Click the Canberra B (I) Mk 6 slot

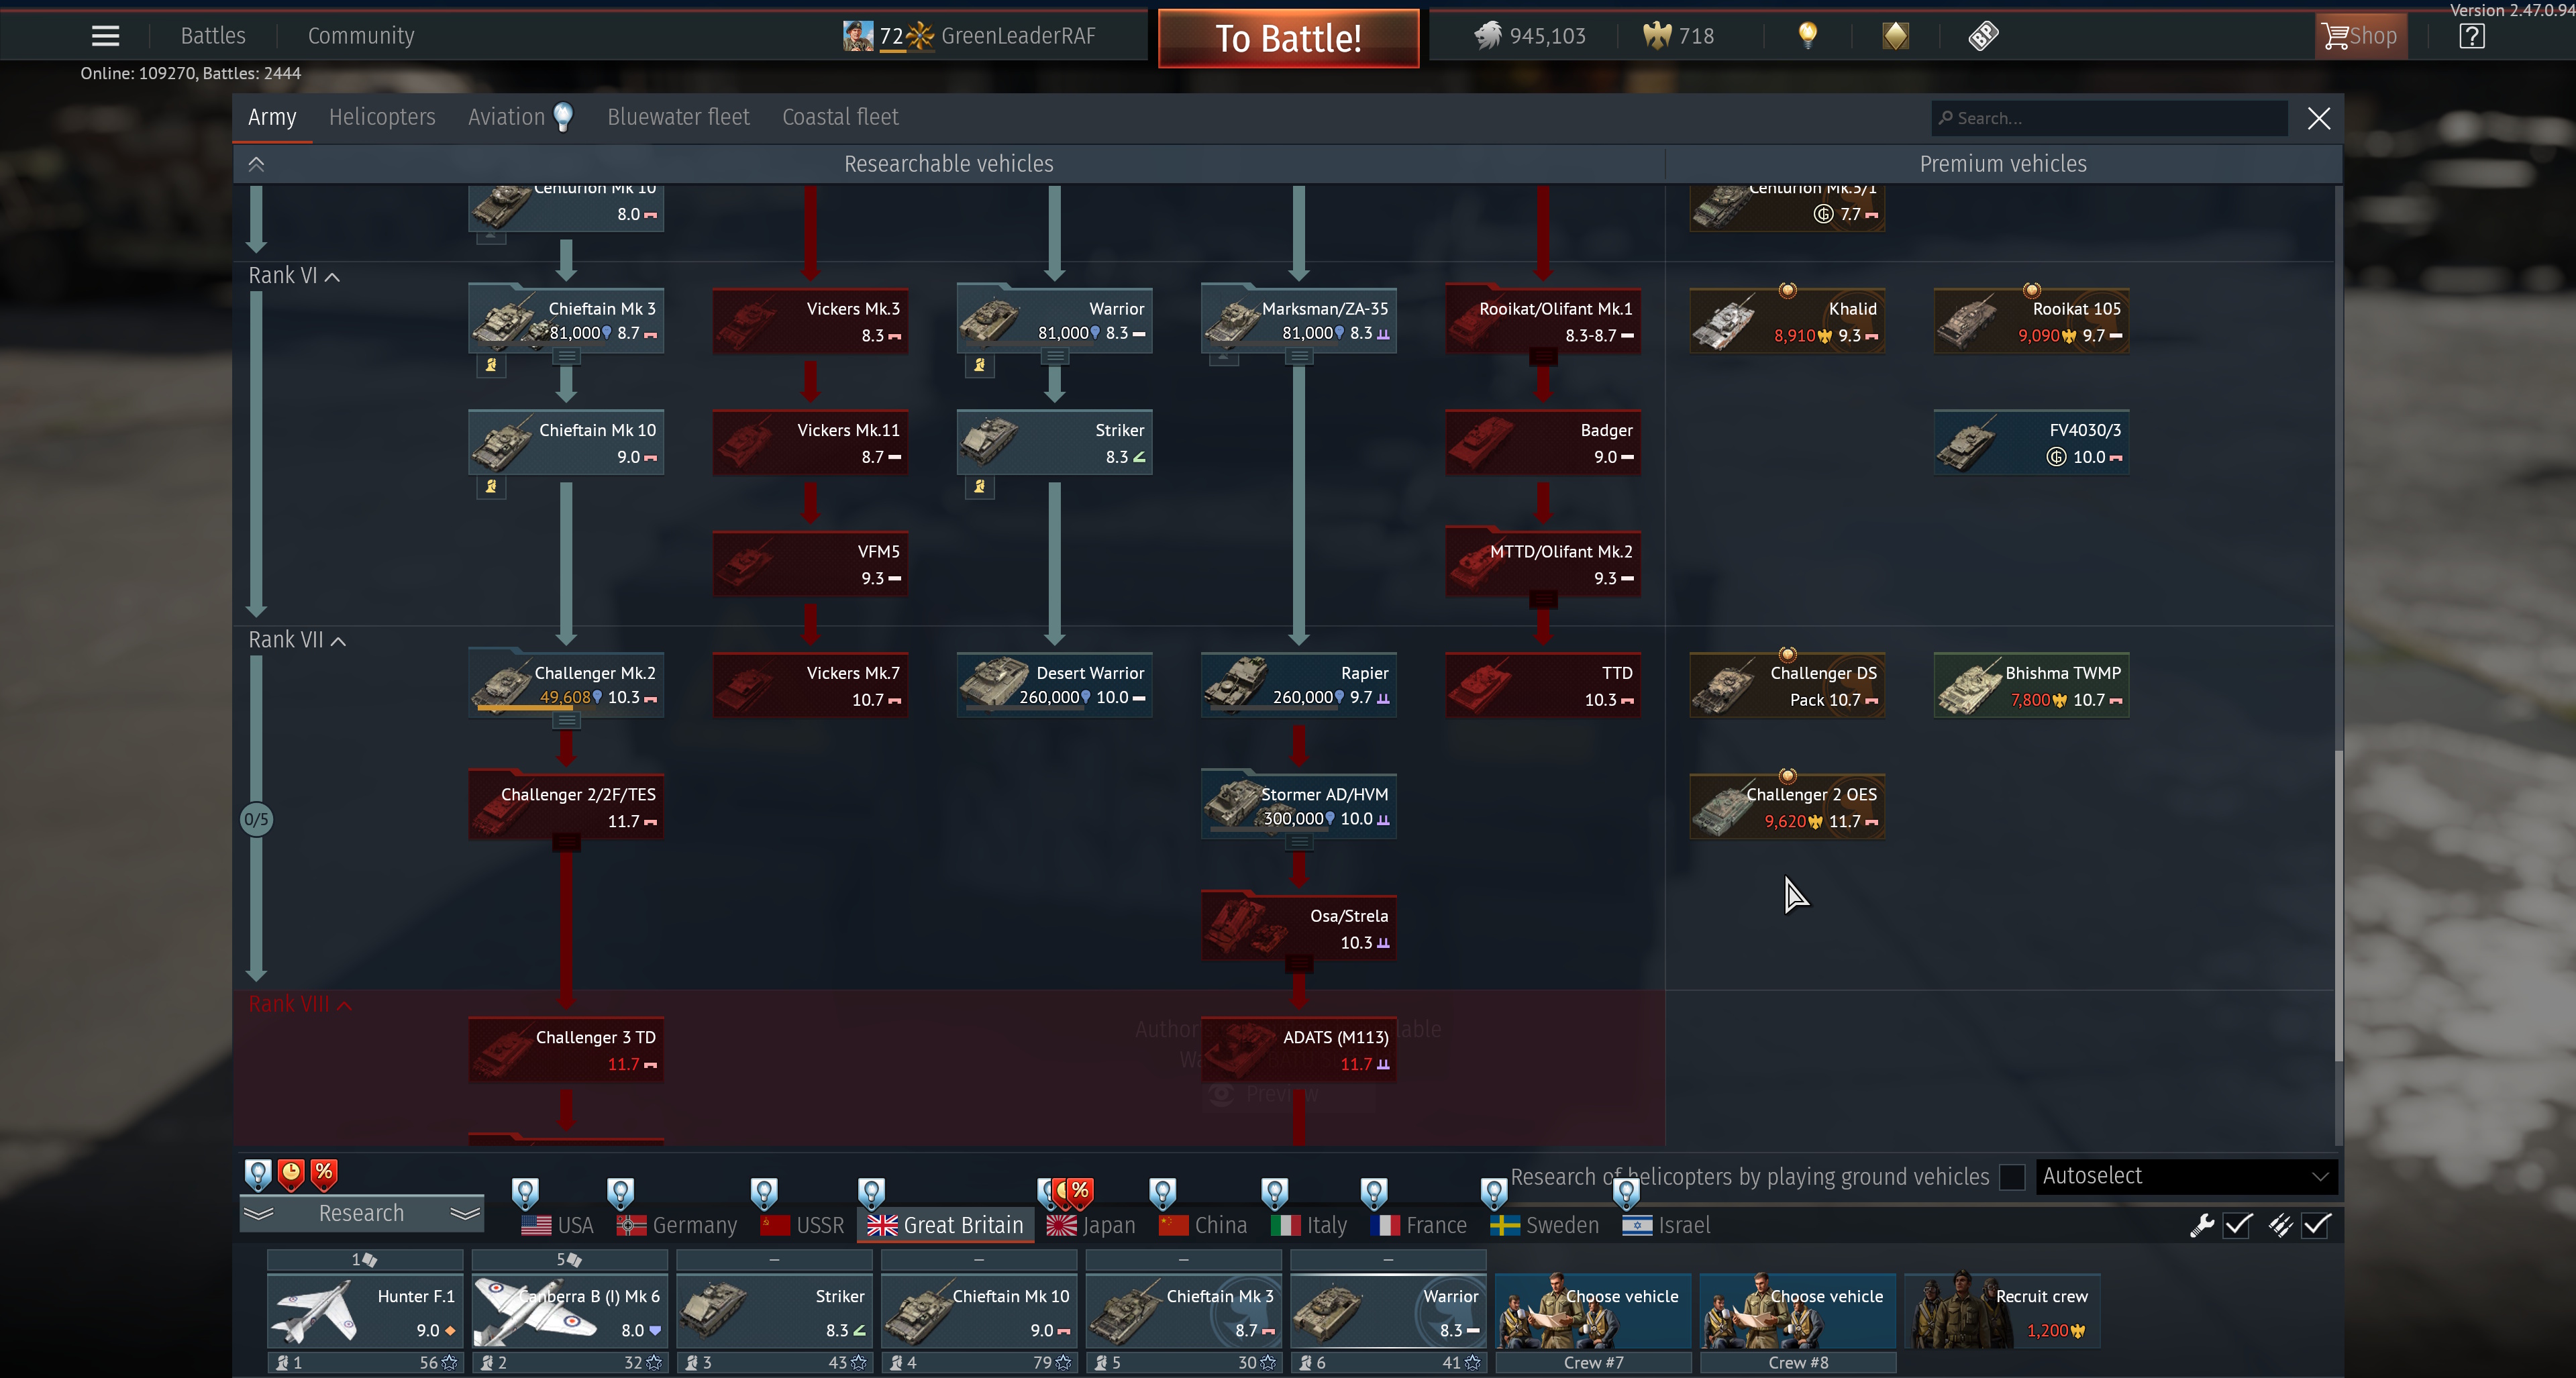pyautogui.click(x=569, y=1311)
